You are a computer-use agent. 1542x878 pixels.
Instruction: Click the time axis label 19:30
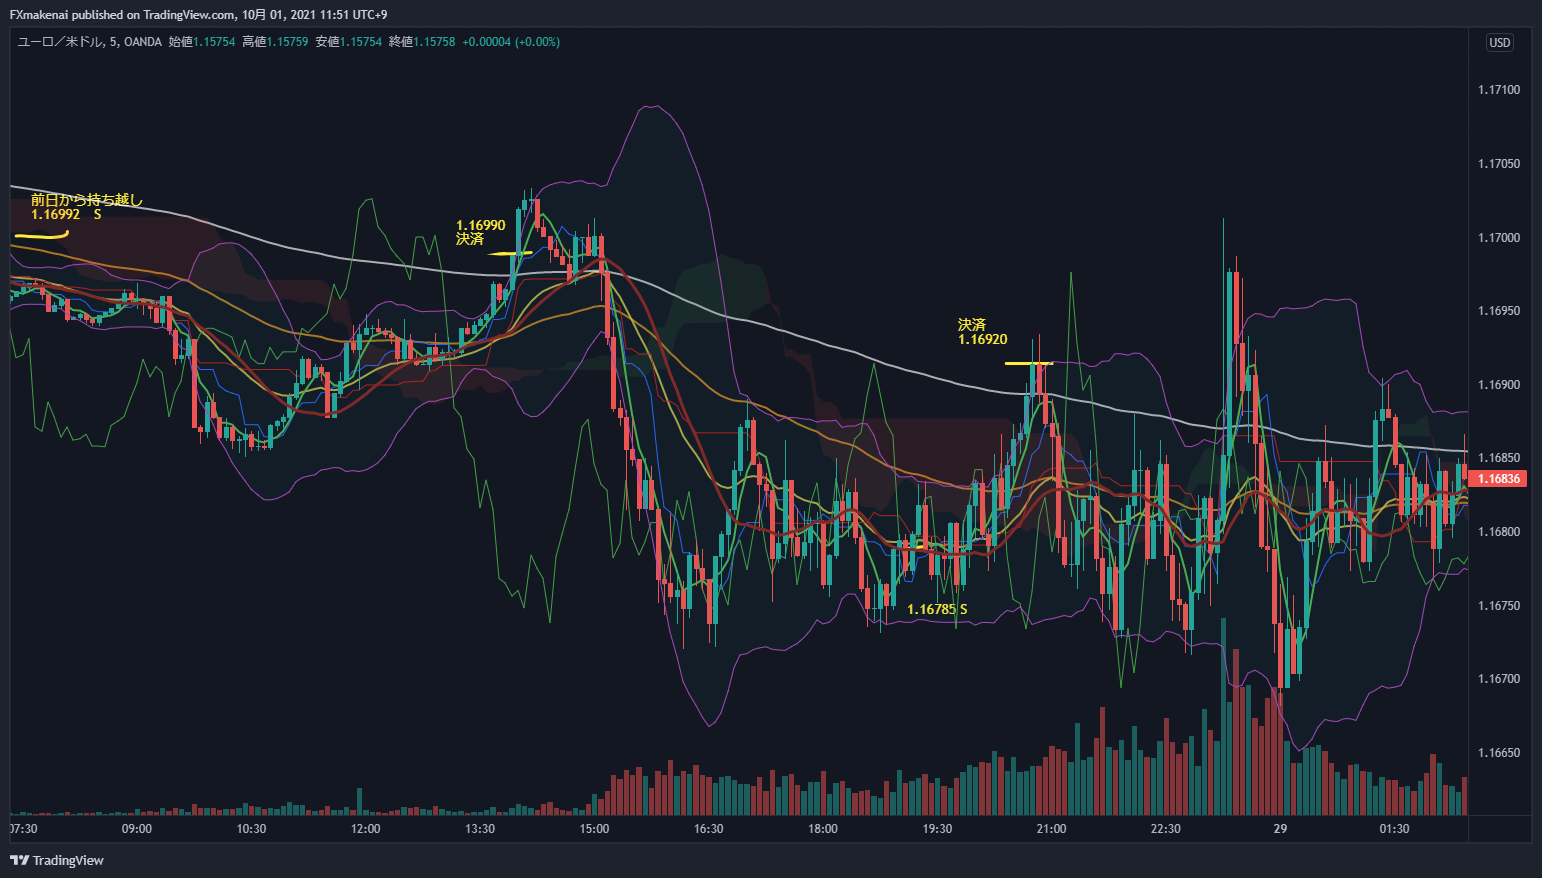(x=937, y=829)
